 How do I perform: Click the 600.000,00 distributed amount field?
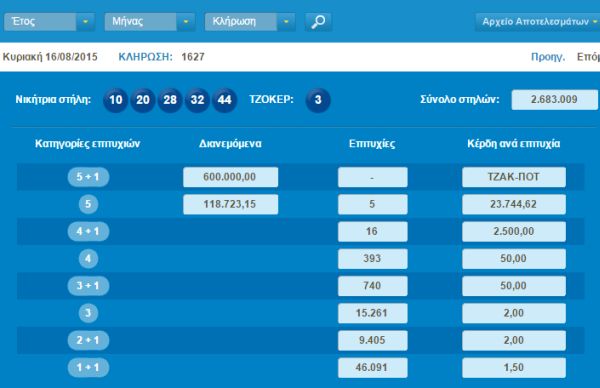coord(231,177)
